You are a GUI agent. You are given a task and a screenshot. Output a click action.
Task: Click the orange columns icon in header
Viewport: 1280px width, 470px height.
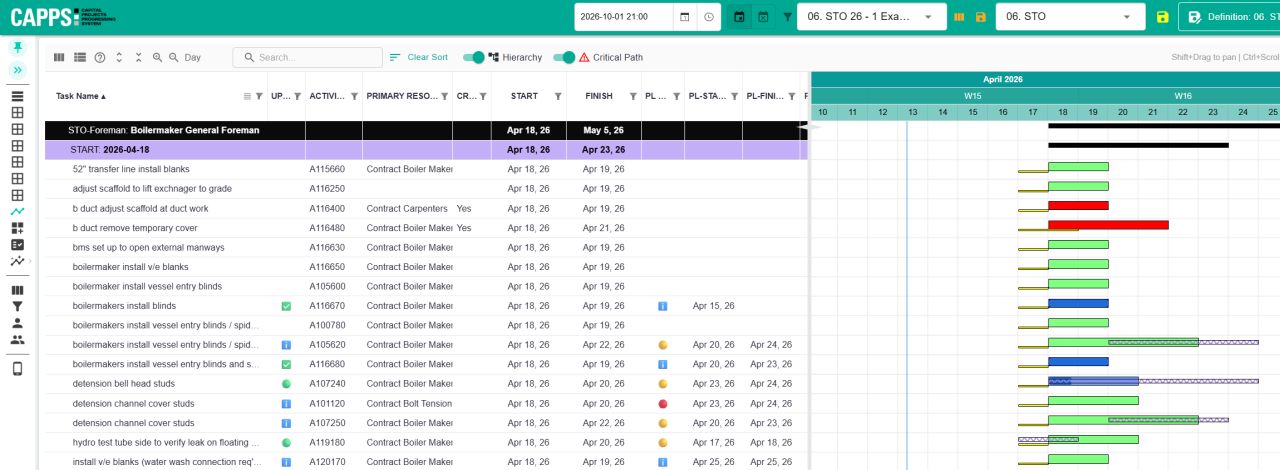(960, 17)
